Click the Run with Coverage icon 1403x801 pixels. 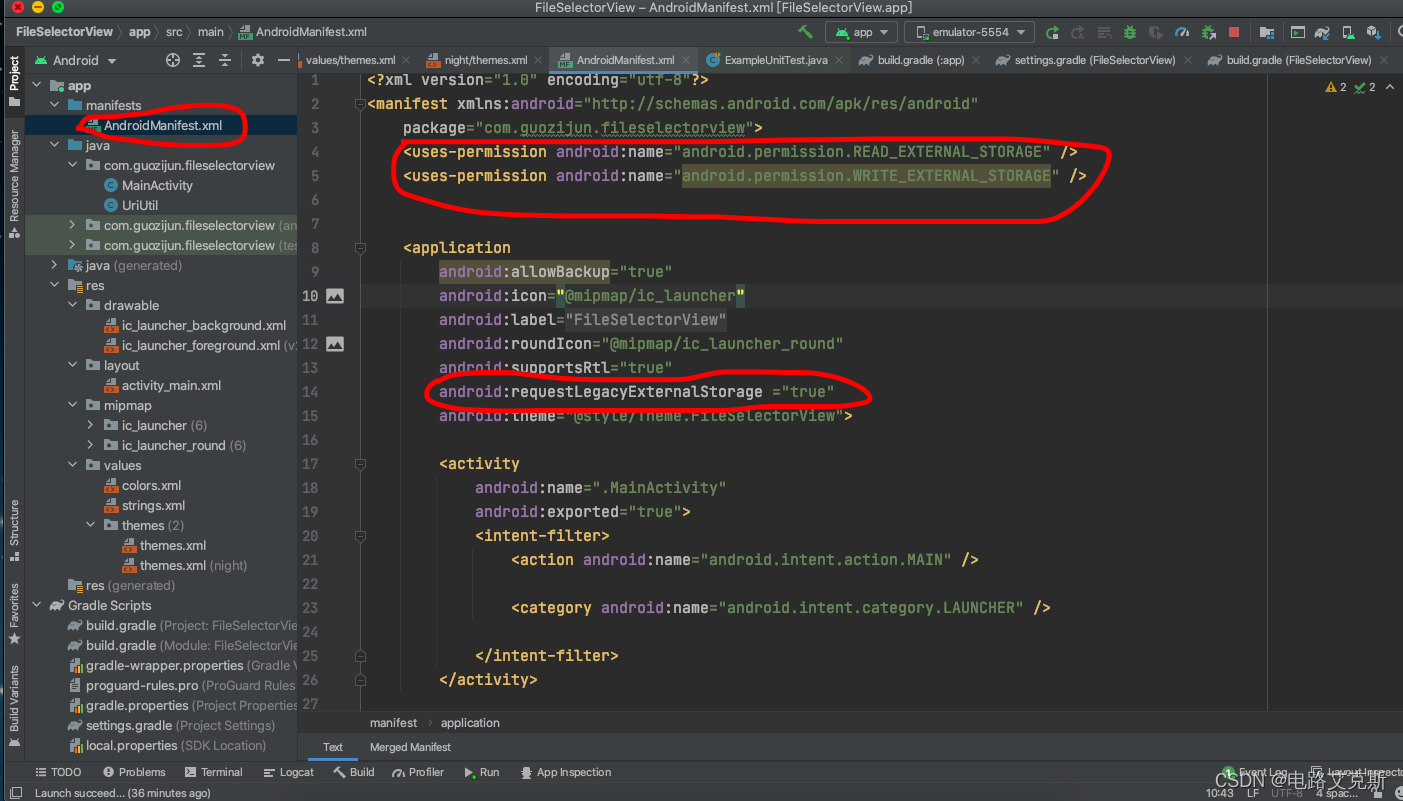1156,32
